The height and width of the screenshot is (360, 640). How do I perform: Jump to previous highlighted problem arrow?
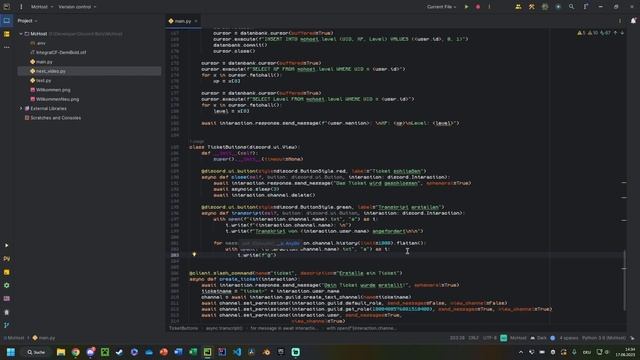(x=616, y=33)
